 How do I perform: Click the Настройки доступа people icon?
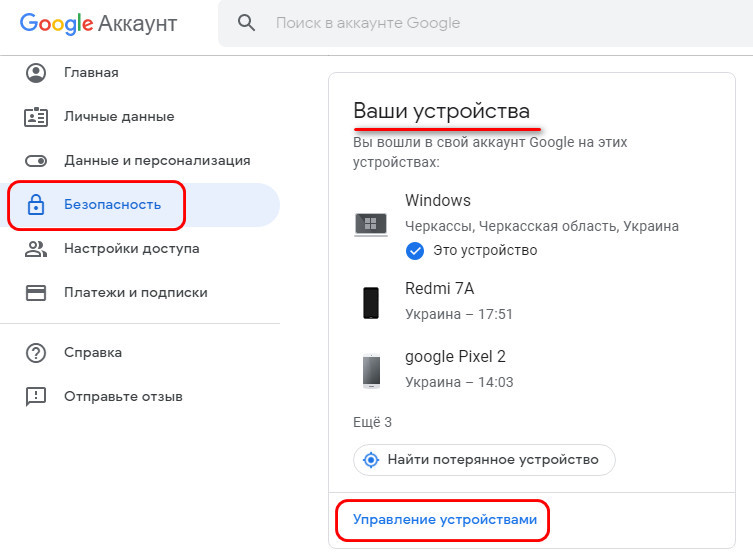tap(36, 249)
